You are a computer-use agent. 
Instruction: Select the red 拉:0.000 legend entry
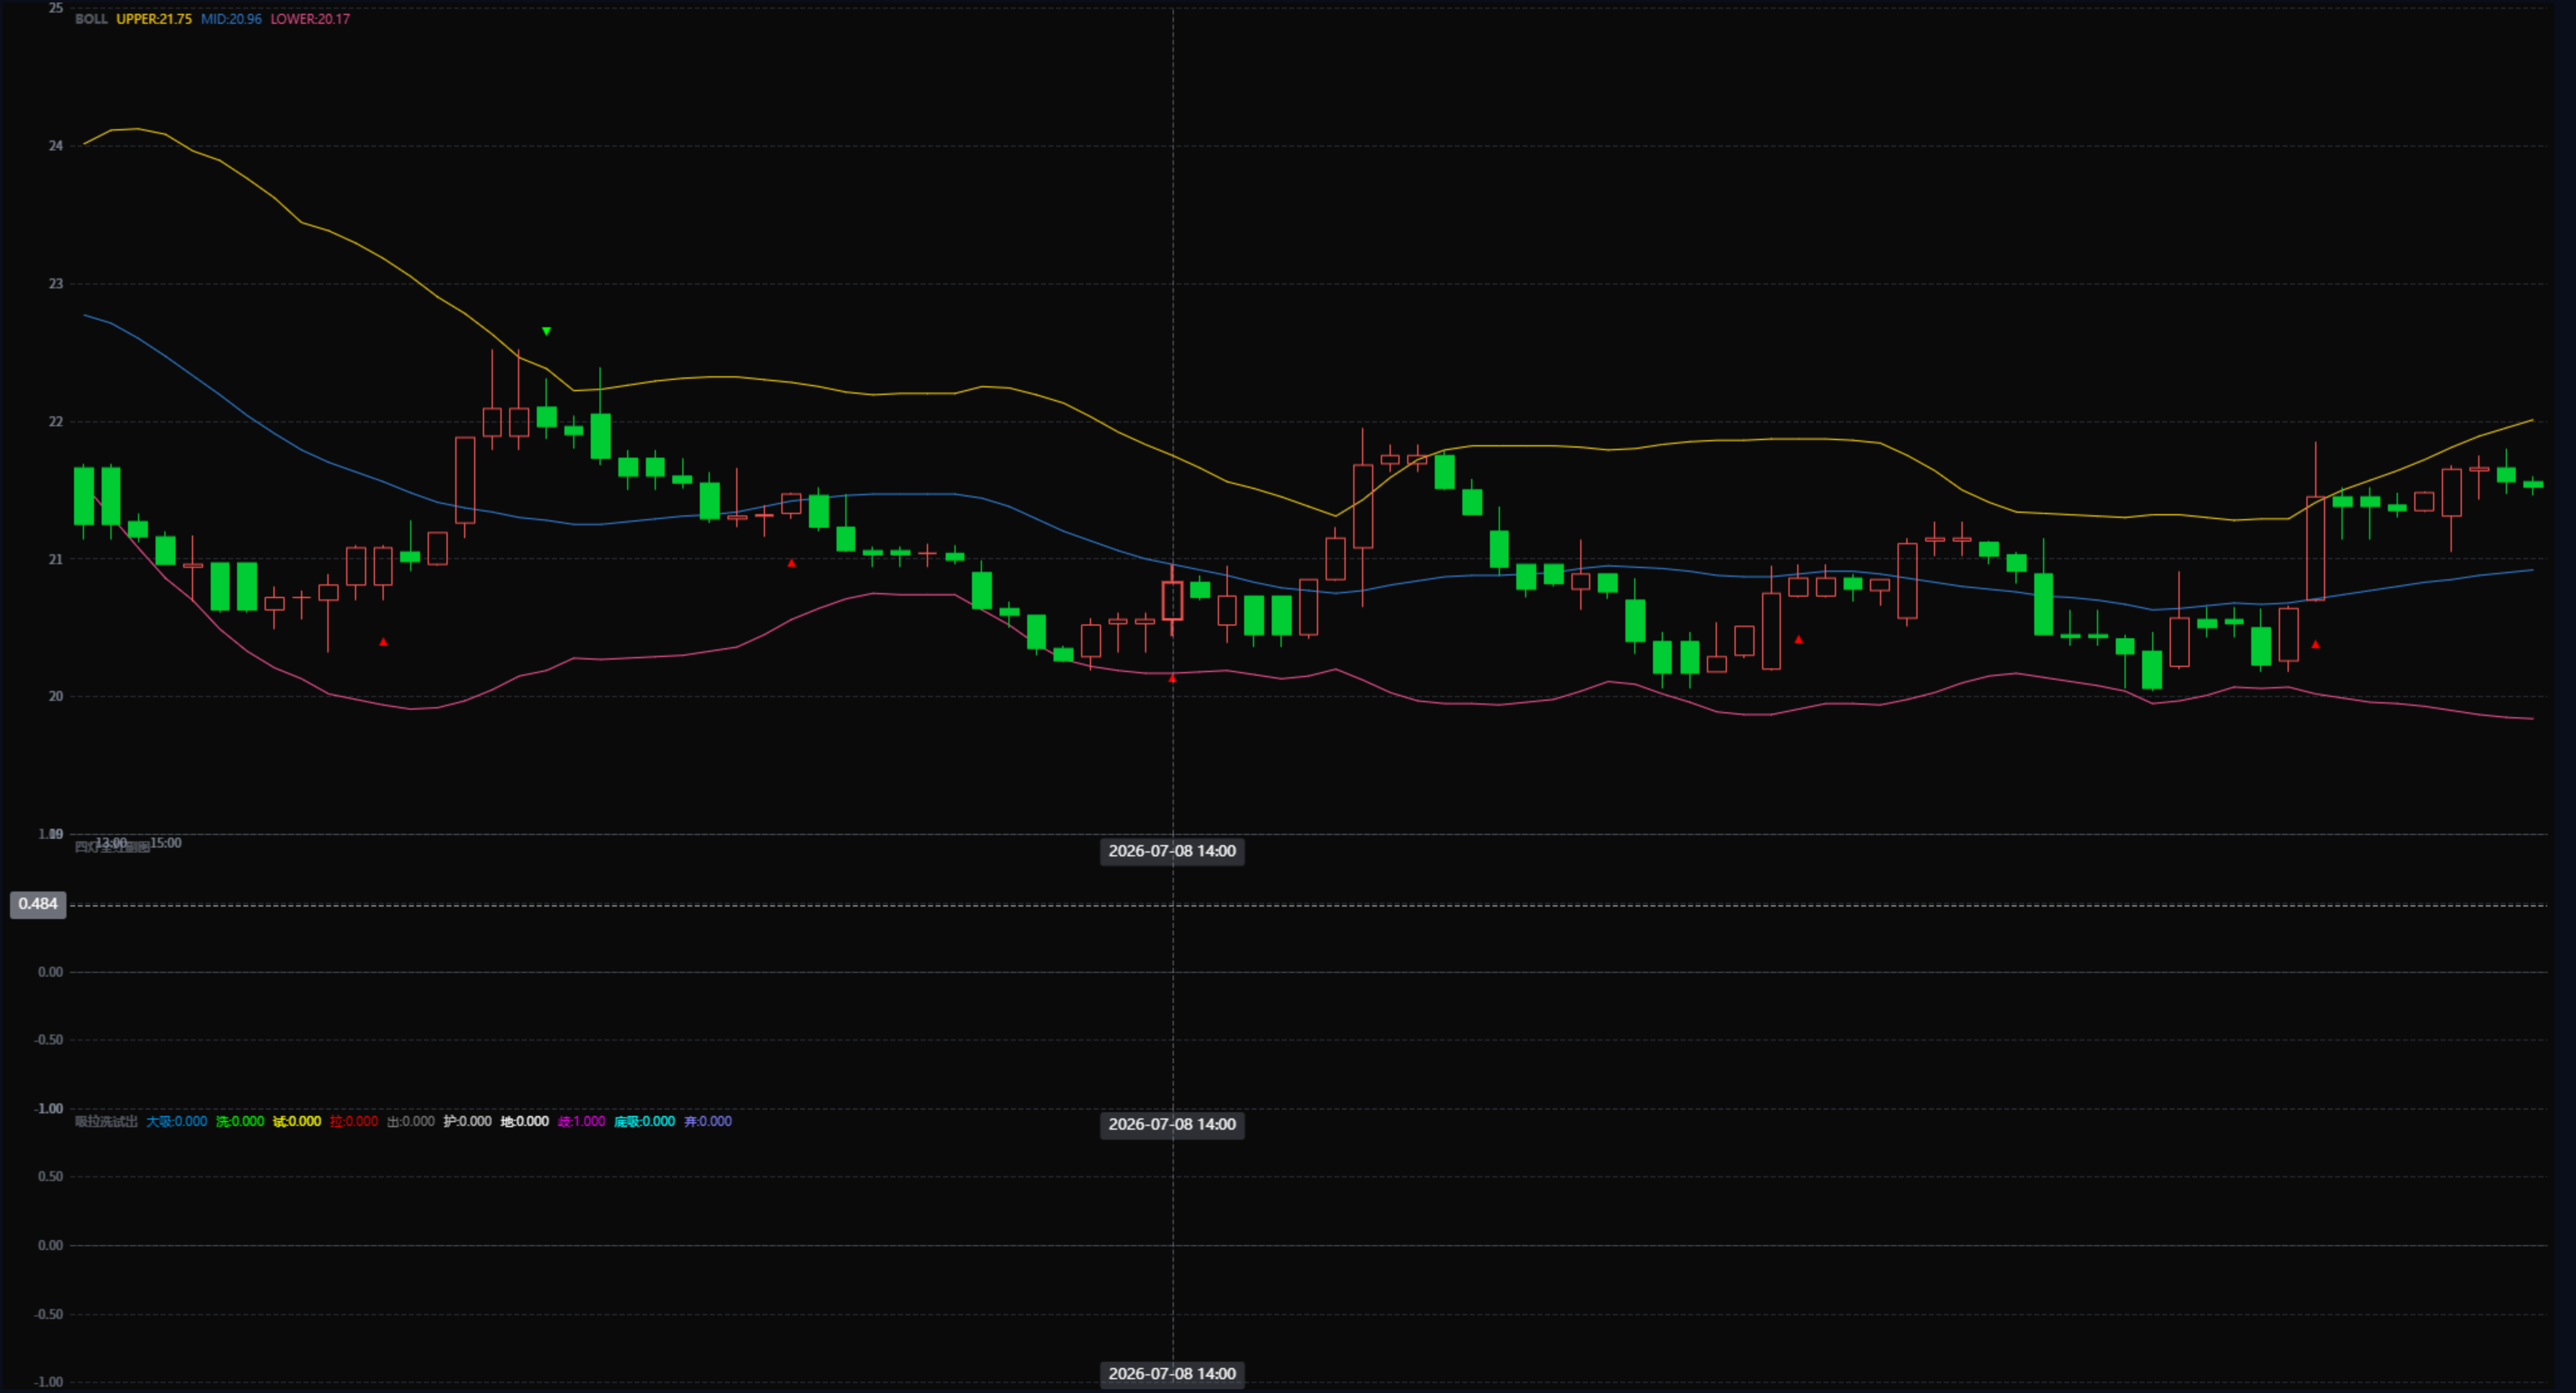pyautogui.click(x=354, y=1121)
